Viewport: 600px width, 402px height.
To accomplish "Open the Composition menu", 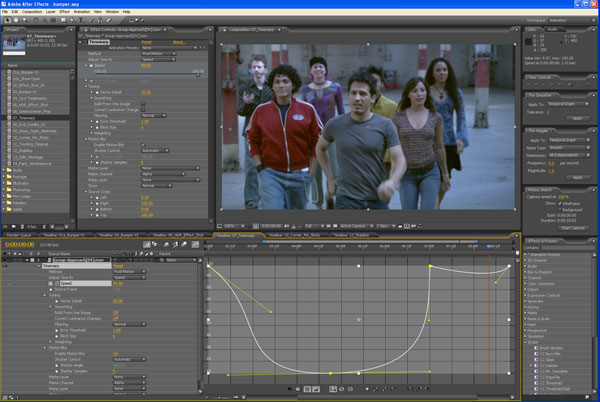I will pos(32,12).
